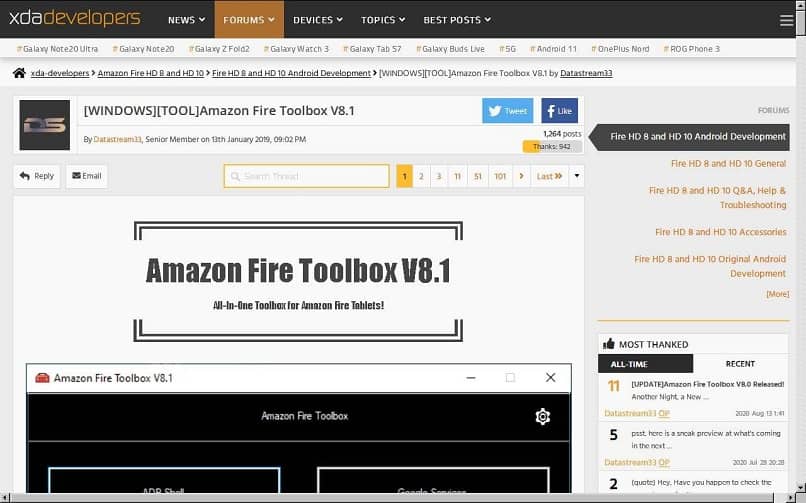
Task: Expand the Best Posts menu
Action: pyautogui.click(x=457, y=20)
